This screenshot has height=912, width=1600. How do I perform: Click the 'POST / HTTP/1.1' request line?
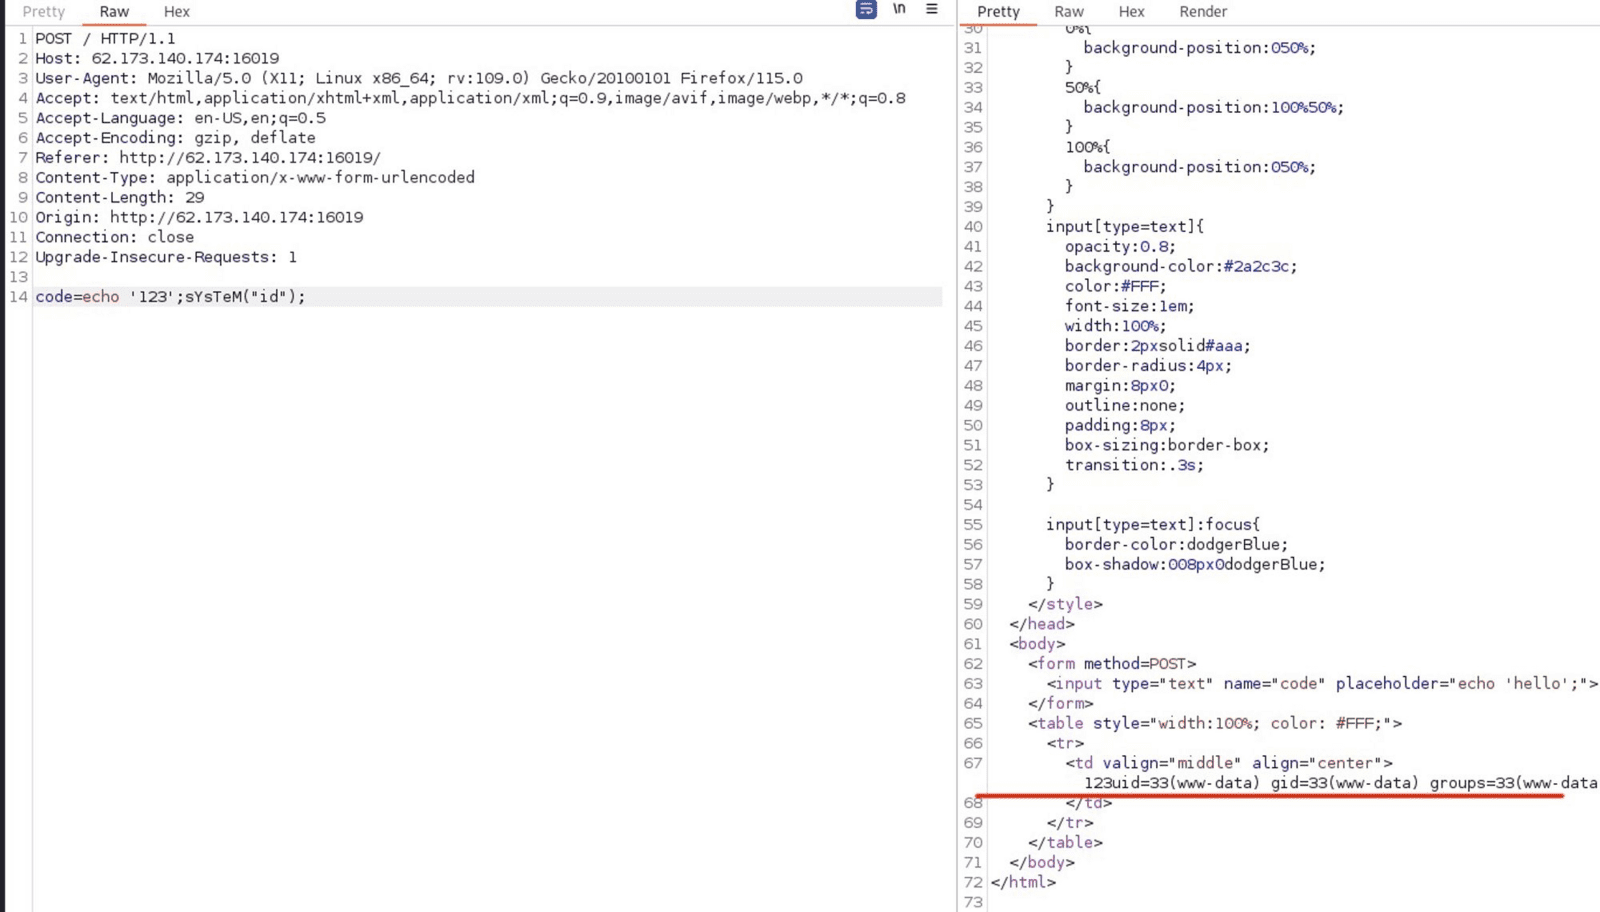click(105, 39)
